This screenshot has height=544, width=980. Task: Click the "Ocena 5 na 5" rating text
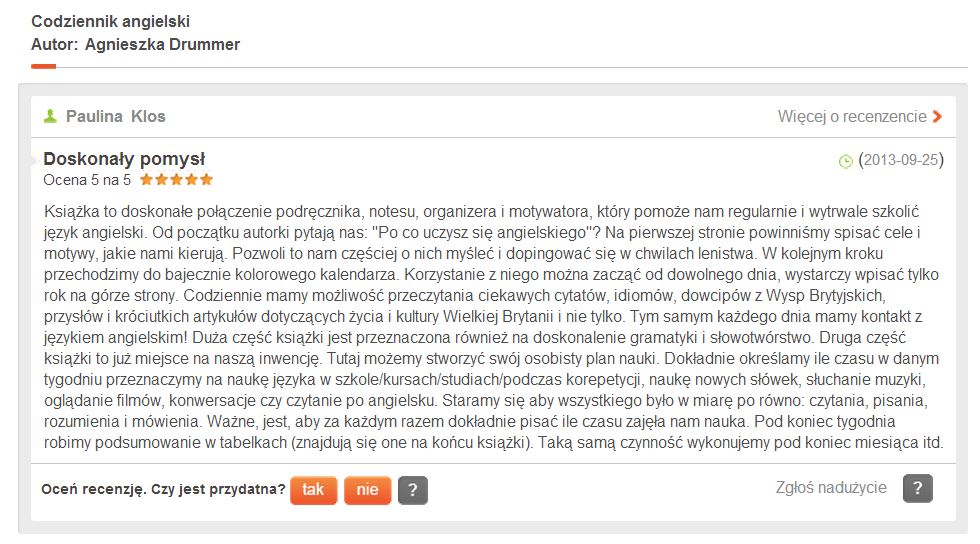click(x=87, y=180)
